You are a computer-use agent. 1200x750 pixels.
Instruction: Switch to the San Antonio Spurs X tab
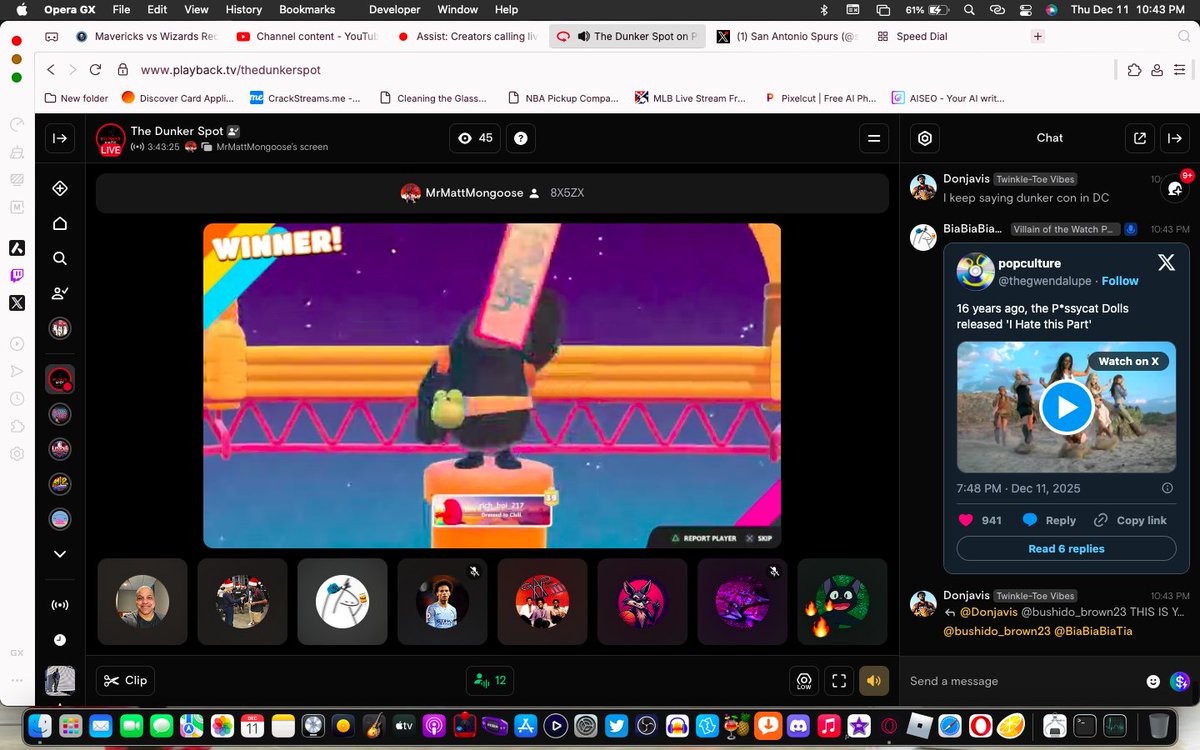[788, 36]
